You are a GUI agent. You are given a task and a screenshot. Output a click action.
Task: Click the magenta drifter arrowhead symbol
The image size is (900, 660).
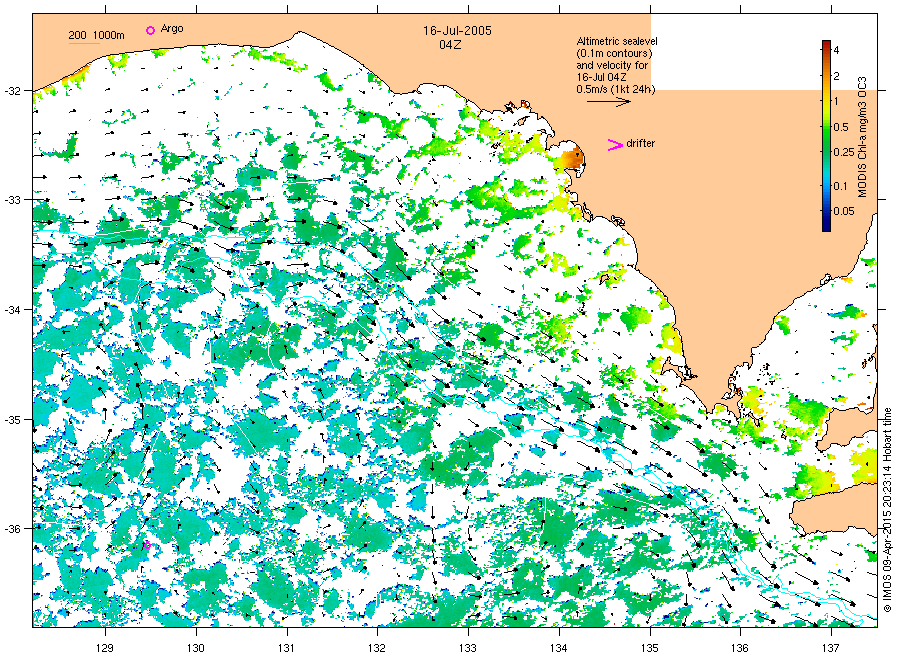pyautogui.click(x=615, y=145)
